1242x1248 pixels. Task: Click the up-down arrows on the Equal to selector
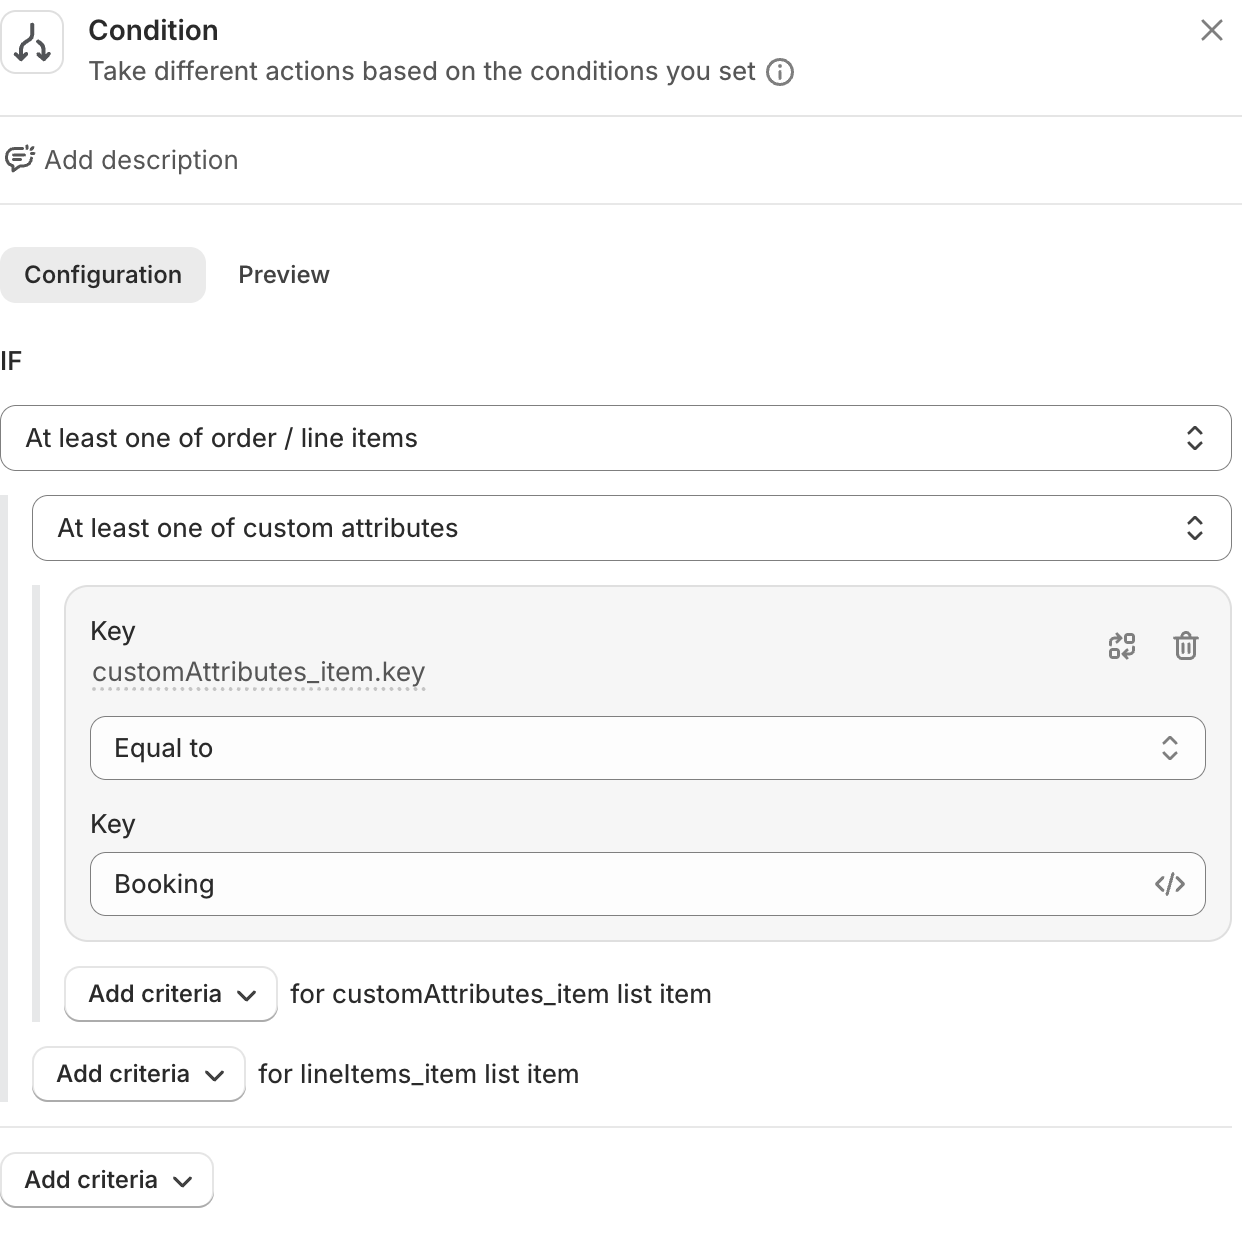(x=1170, y=748)
